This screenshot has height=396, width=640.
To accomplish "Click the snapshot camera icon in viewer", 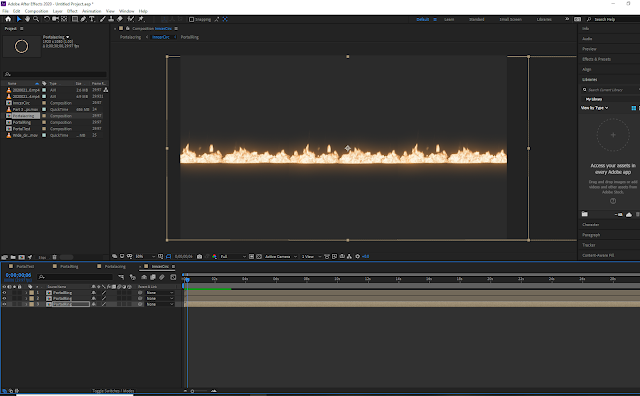I will pos(199,256).
